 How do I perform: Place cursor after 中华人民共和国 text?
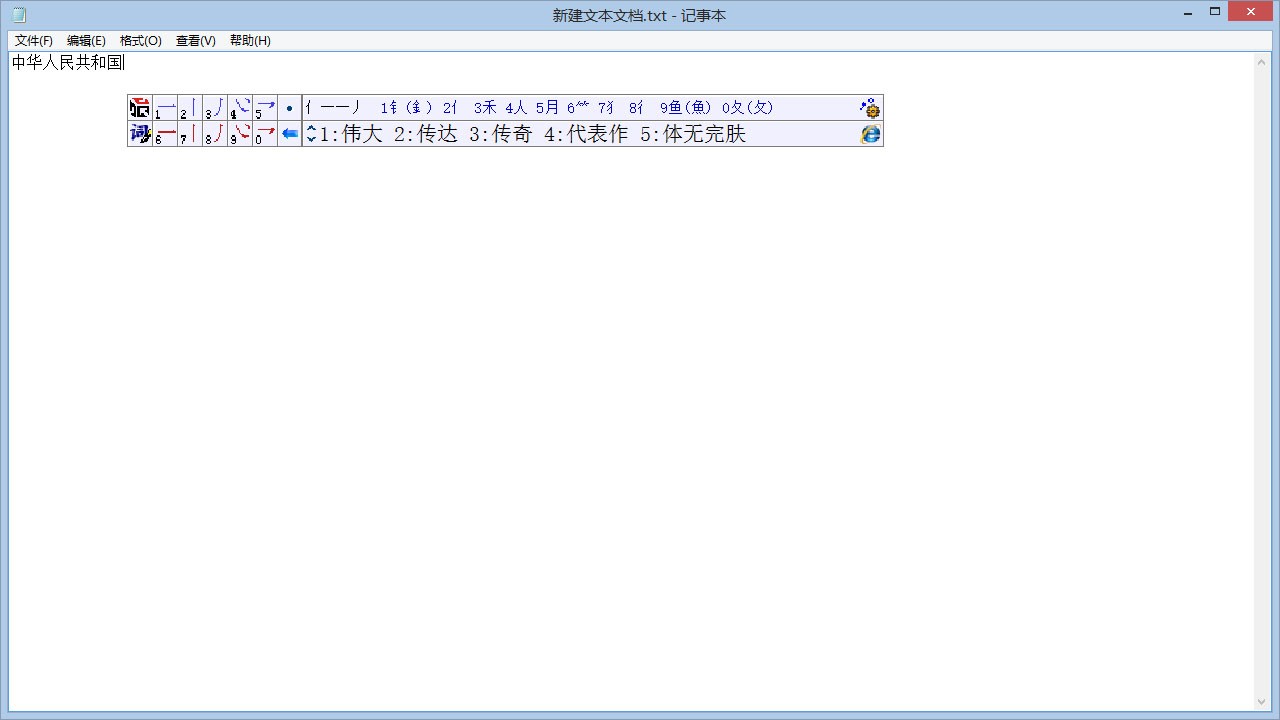[x=124, y=61]
